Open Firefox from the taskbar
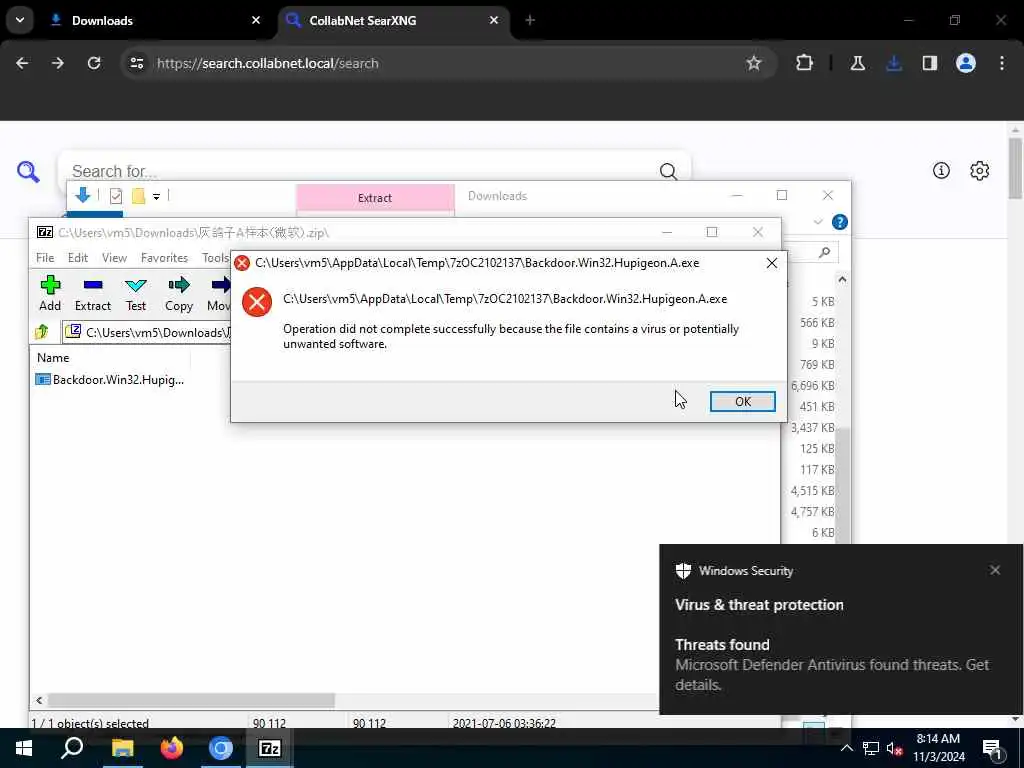Viewport: 1024px width, 768px height. coord(172,748)
